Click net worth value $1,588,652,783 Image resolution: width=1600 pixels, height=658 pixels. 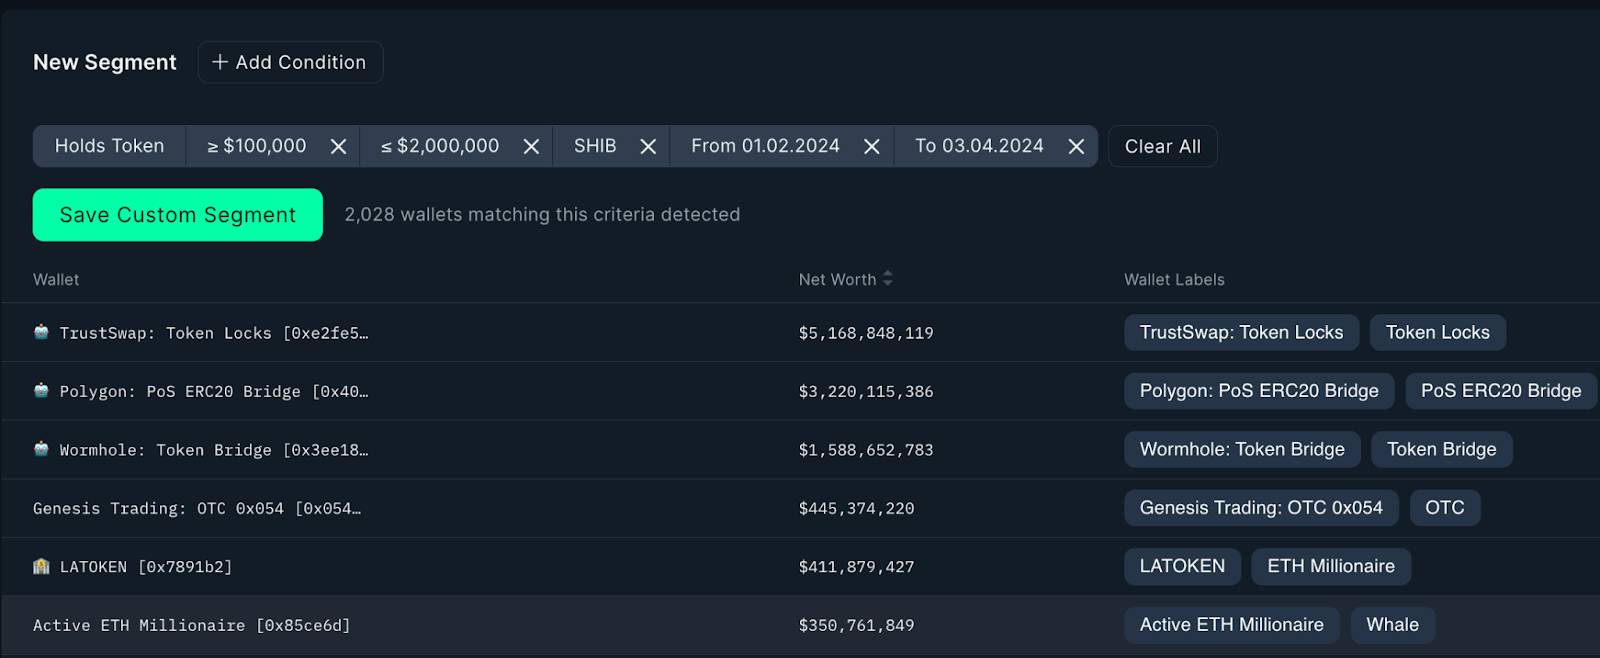[x=866, y=450]
